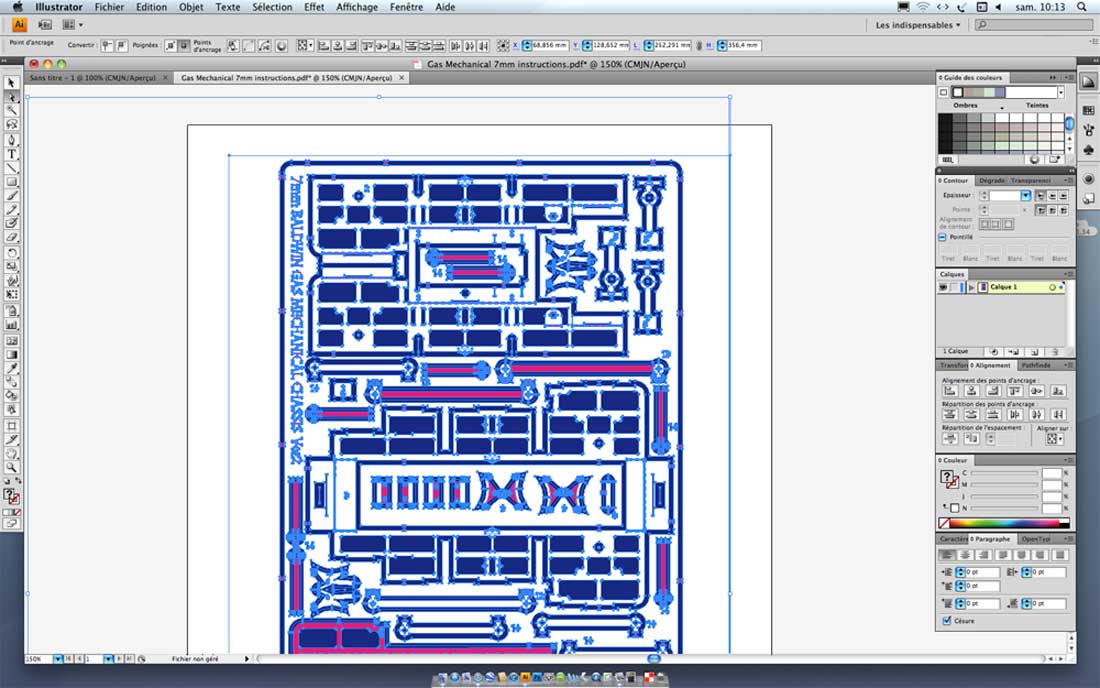1100x688 pixels.
Task: Toggle the lock column of Calque 1
Action: point(954,288)
